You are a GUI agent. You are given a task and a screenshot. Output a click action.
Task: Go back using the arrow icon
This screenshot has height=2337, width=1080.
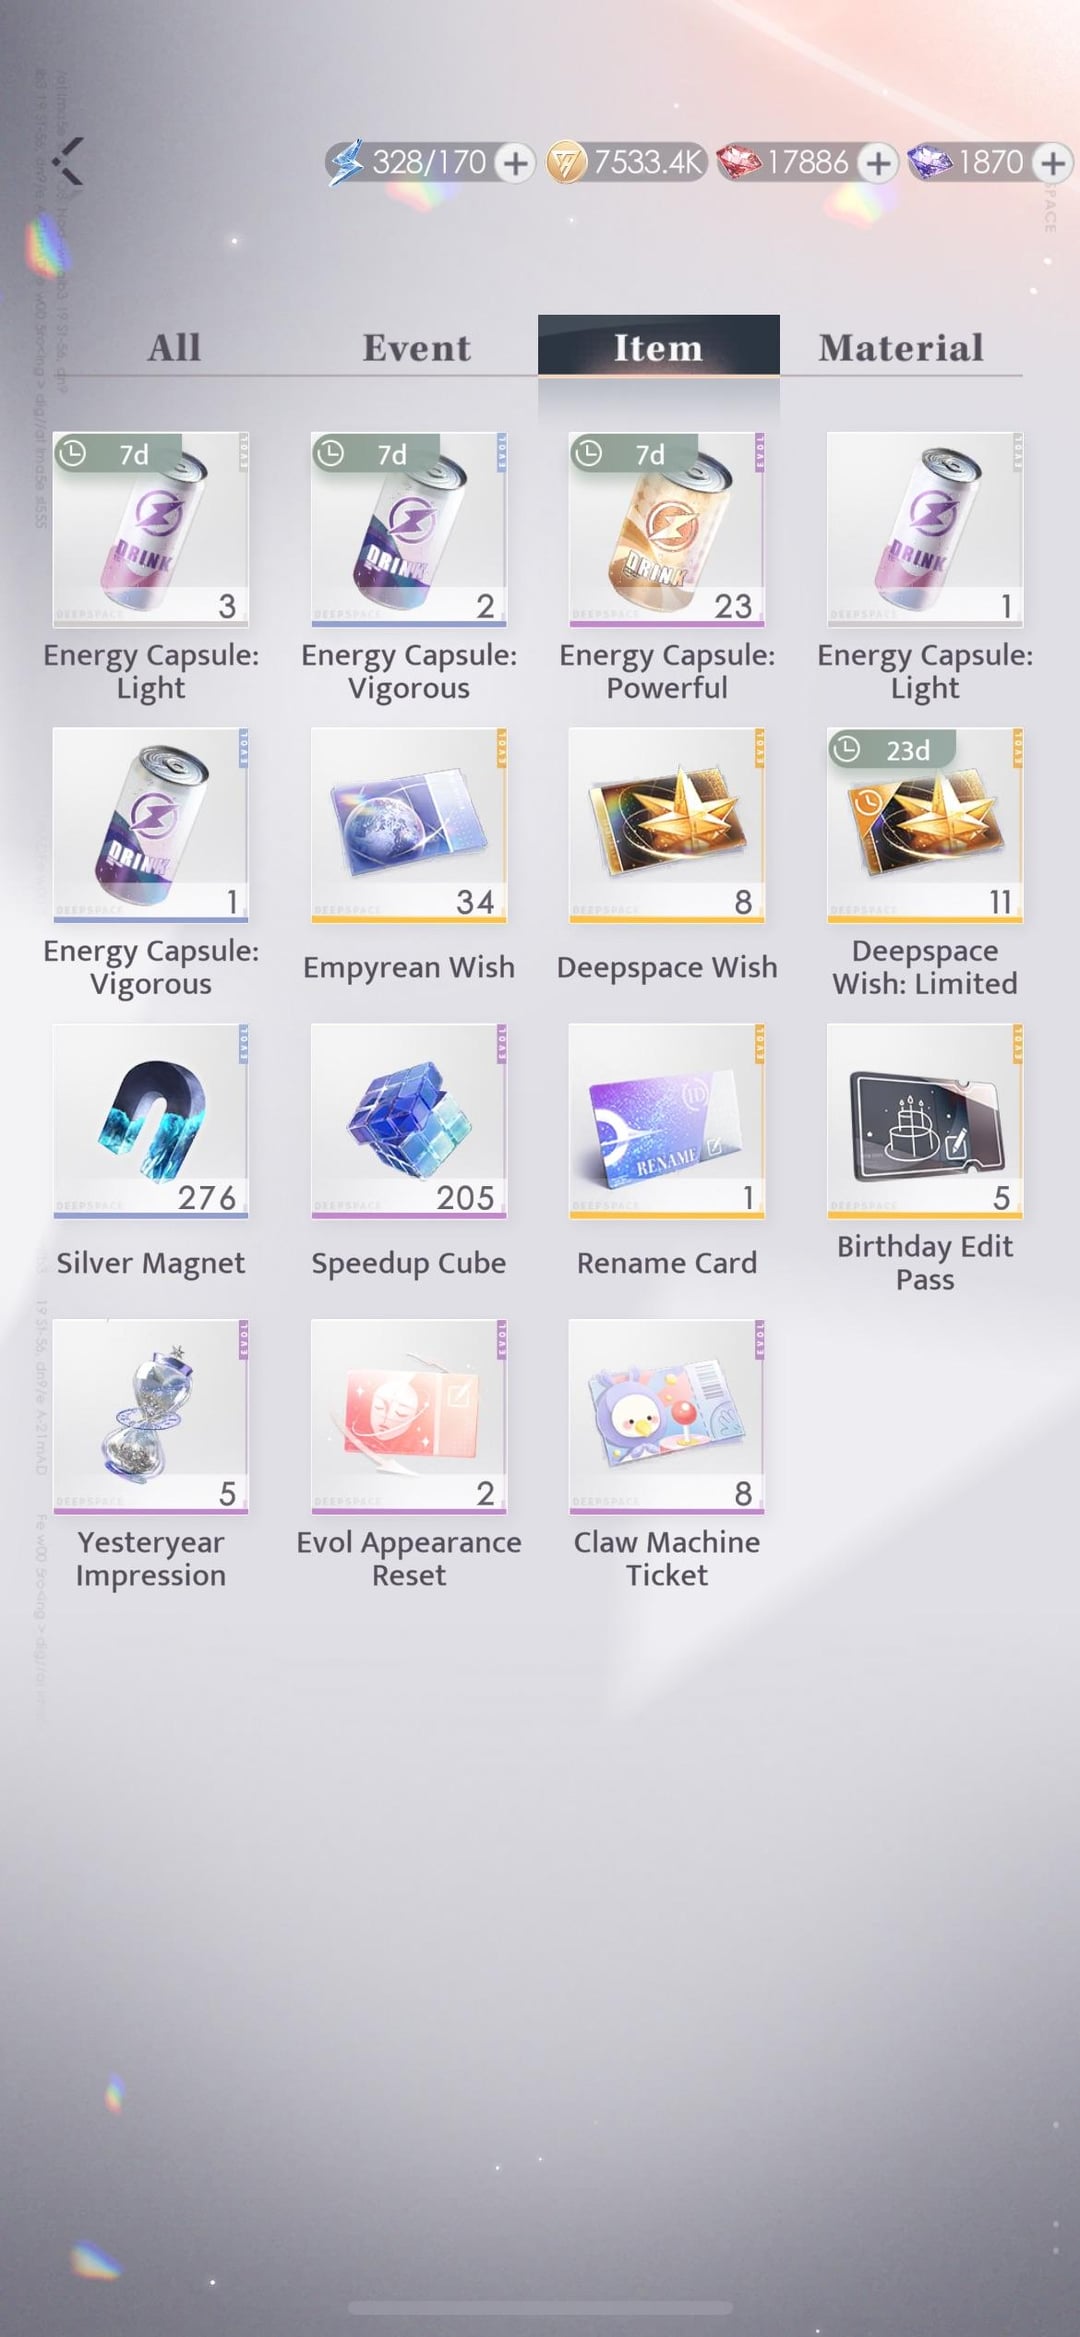pyautogui.click(x=68, y=161)
